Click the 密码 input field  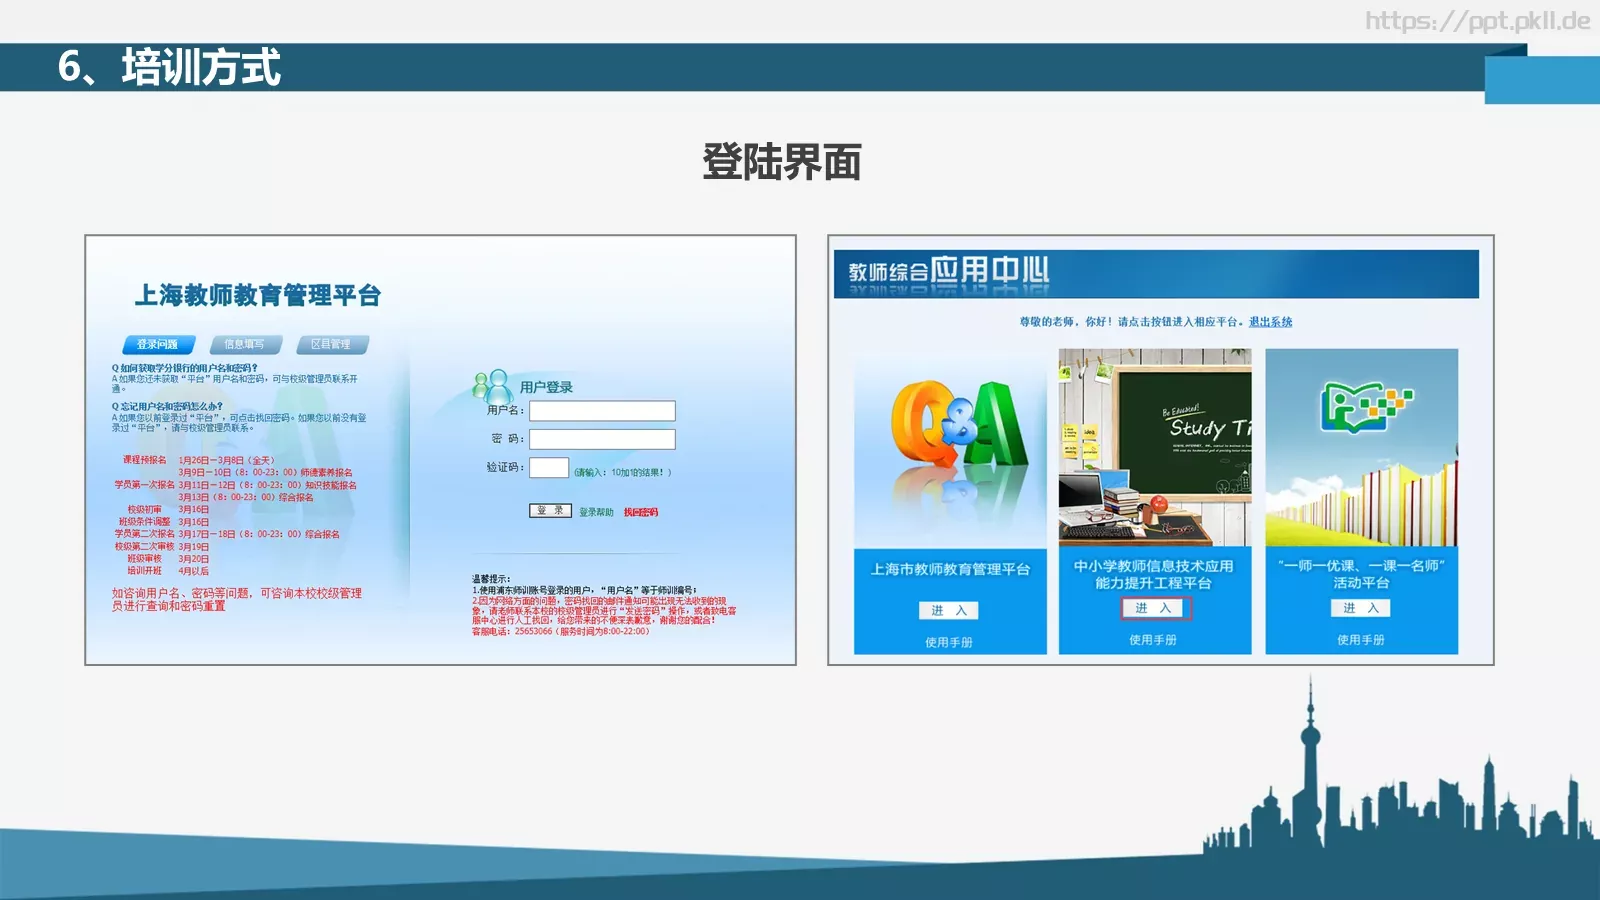(602, 439)
